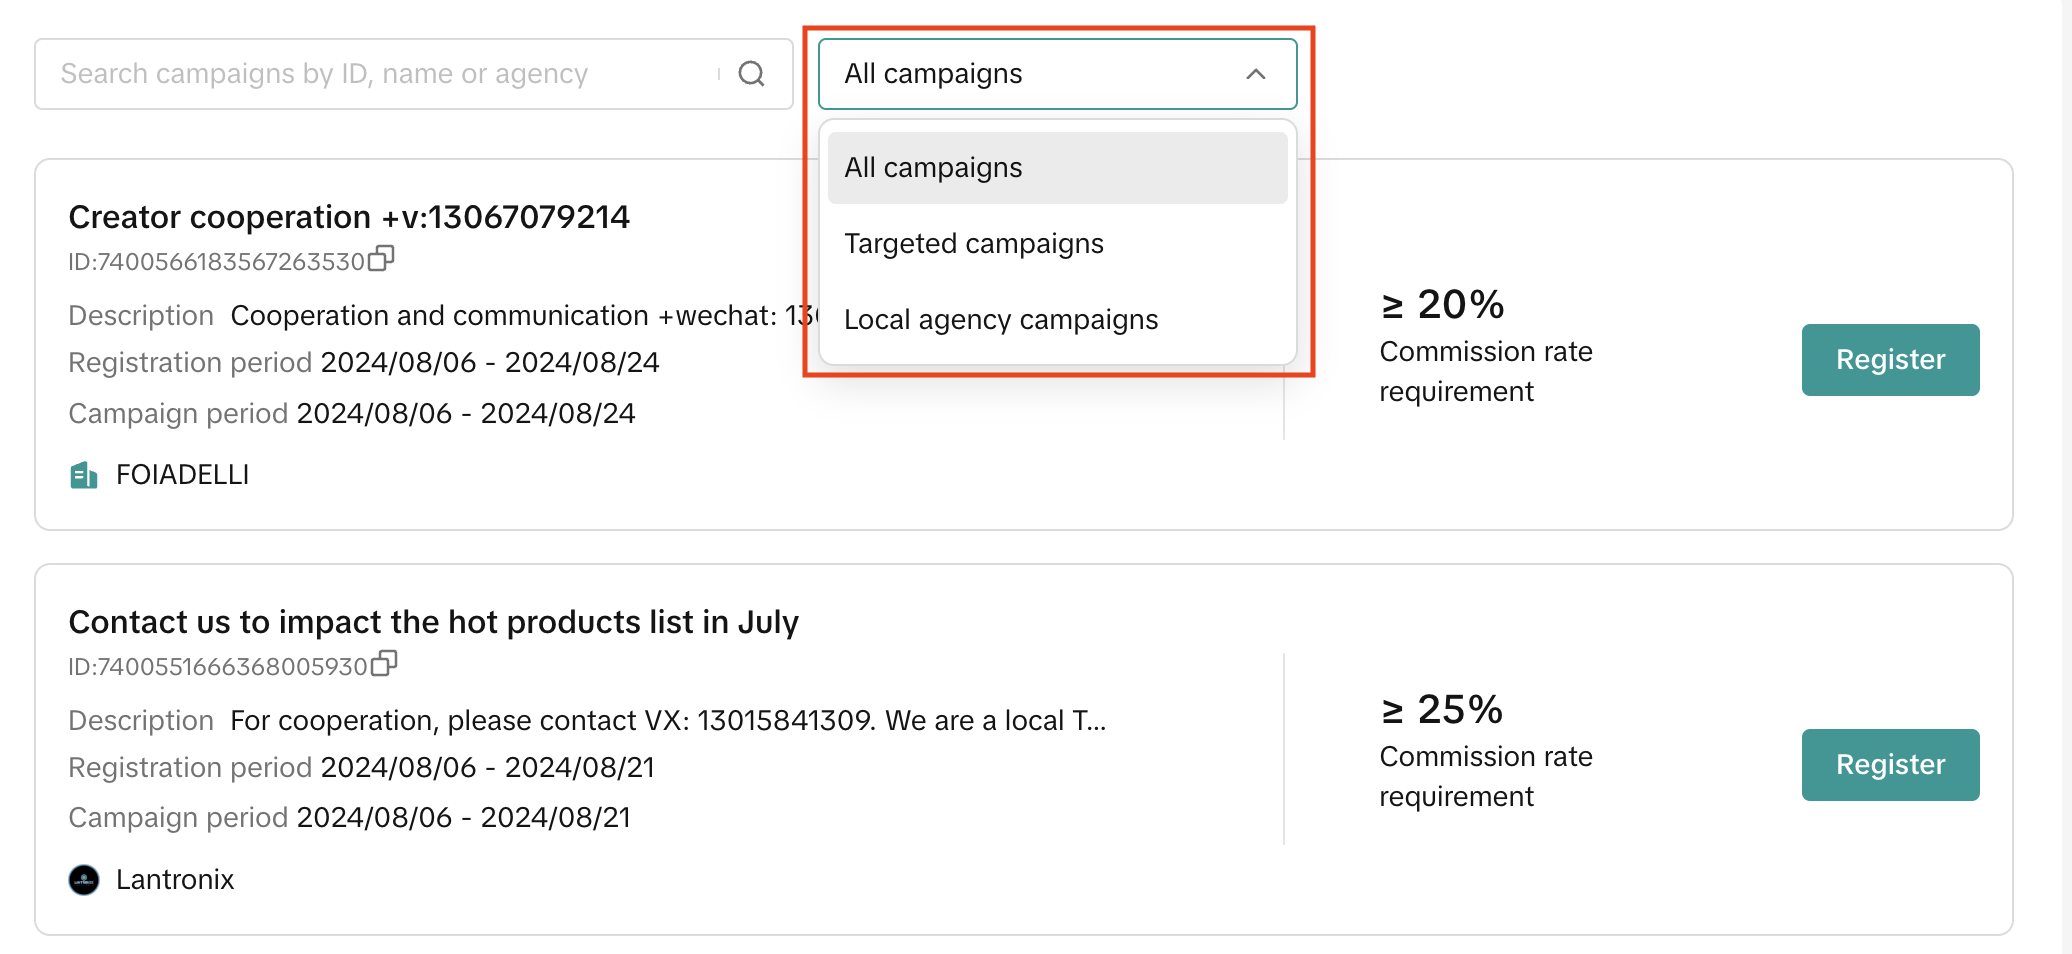
Task: Open the 'Contact us to impact' campaign title
Action: [x=433, y=622]
